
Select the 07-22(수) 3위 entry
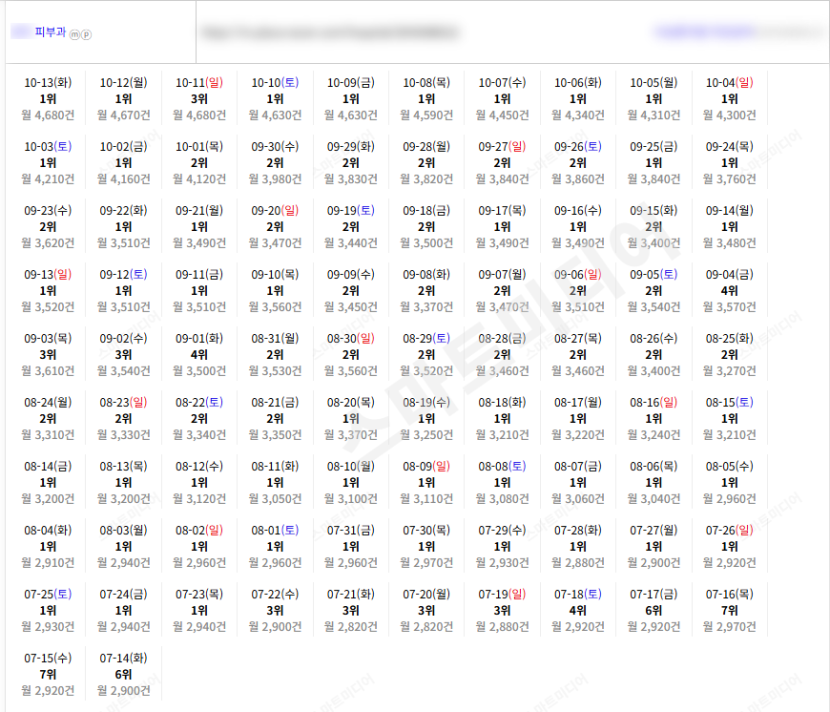(x=275, y=610)
